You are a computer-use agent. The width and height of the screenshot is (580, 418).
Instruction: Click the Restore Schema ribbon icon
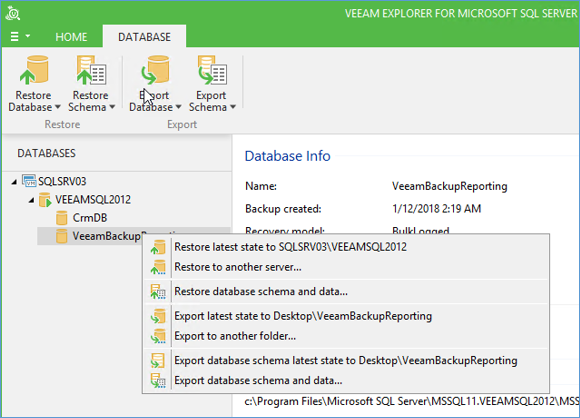point(91,70)
